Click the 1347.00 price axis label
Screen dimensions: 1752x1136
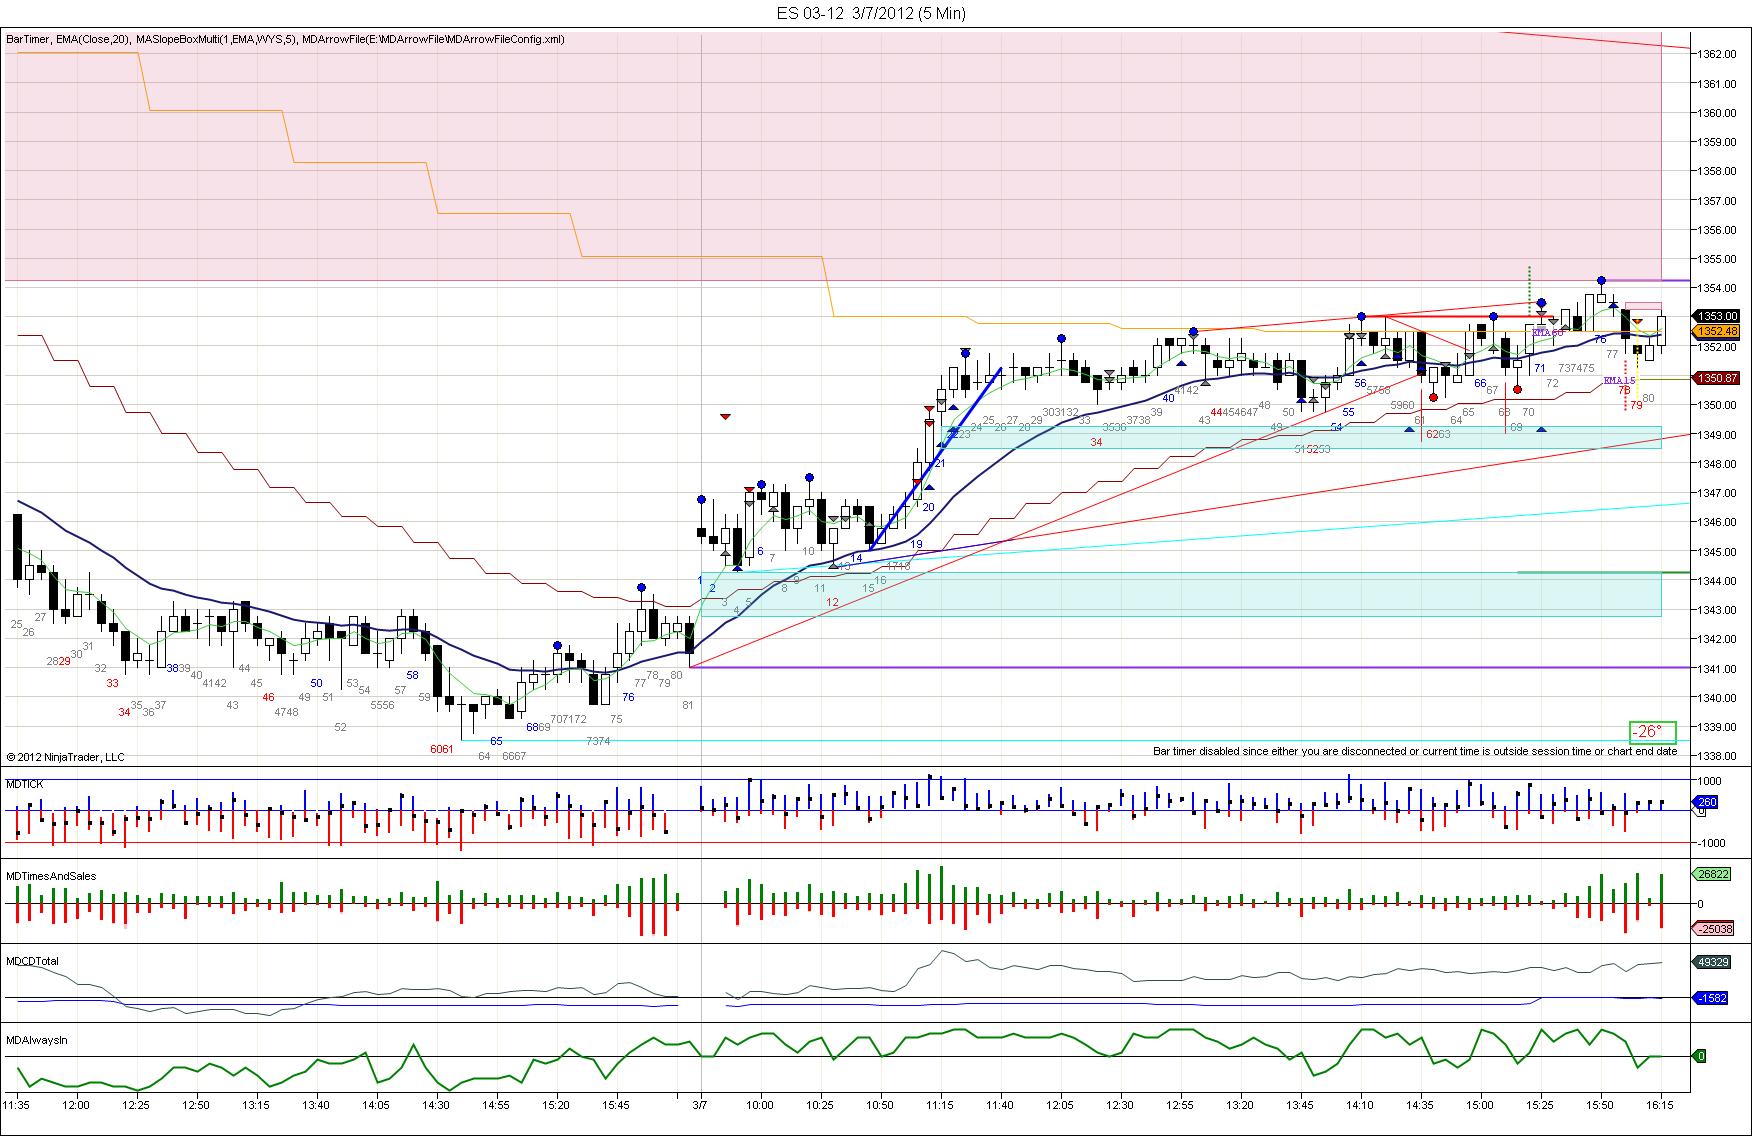click(x=1717, y=493)
